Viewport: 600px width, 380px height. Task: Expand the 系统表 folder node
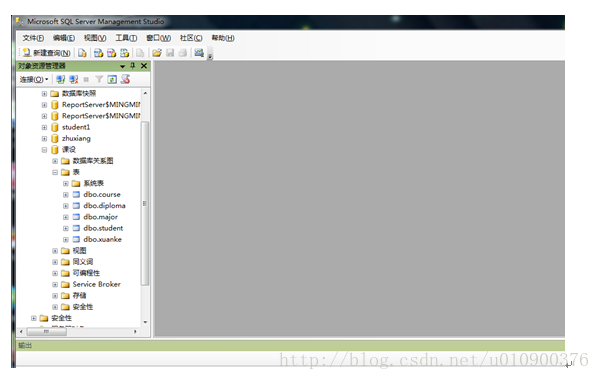(66, 184)
